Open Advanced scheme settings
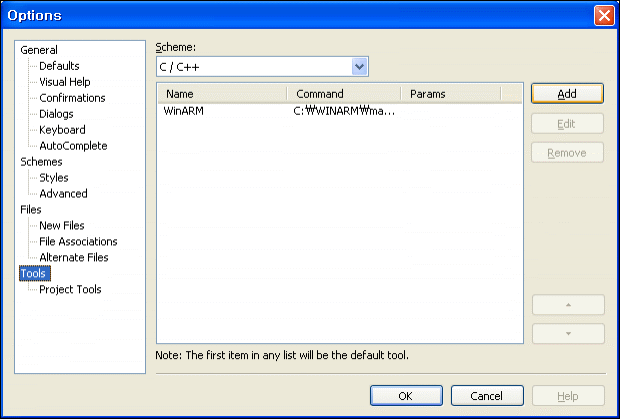Viewport: 620px width, 419px height. 63,193
